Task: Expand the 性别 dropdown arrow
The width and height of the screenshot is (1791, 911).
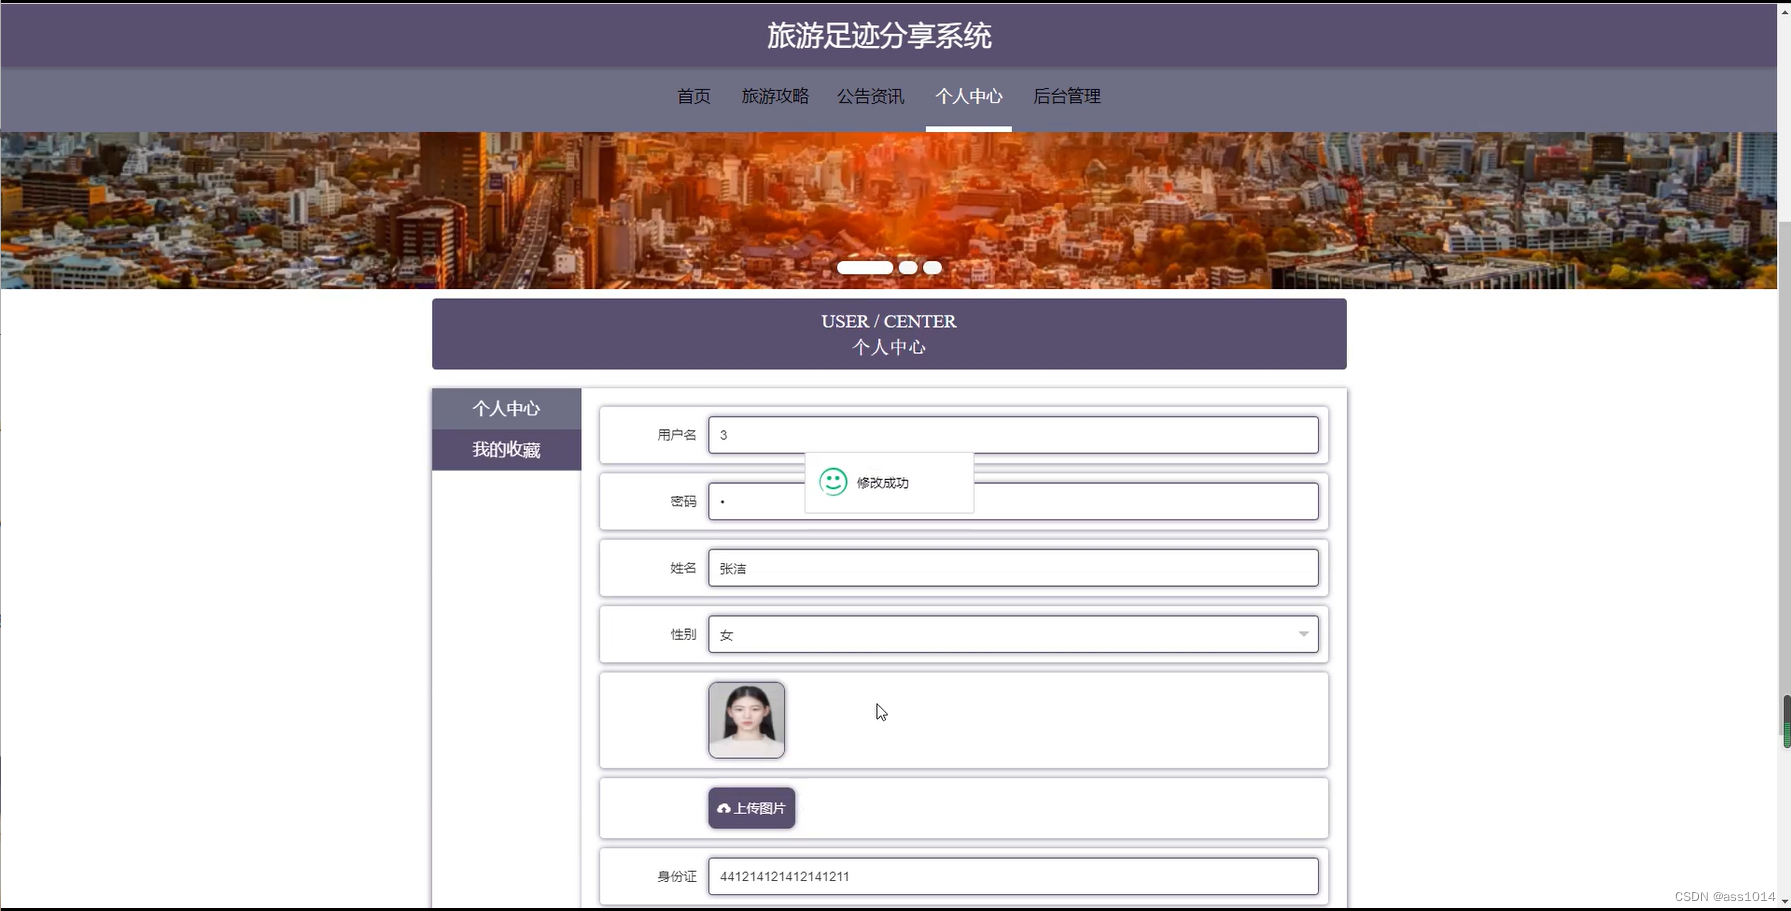Action: coord(1303,634)
